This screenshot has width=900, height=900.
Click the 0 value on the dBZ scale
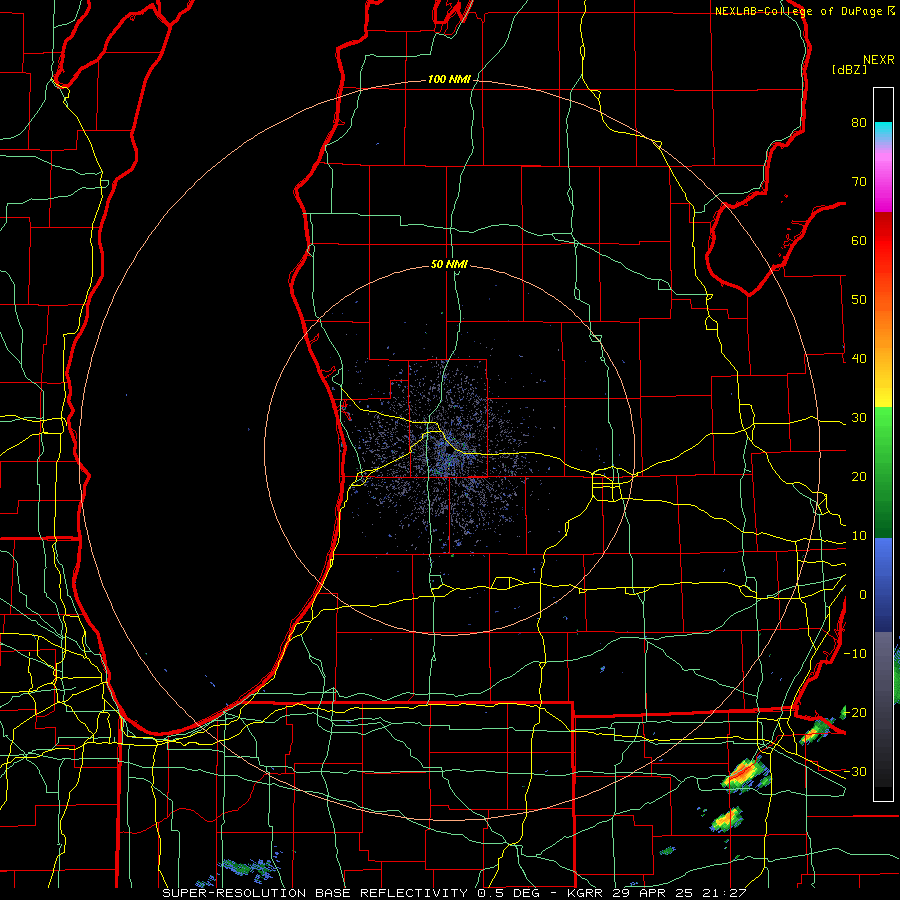point(863,595)
